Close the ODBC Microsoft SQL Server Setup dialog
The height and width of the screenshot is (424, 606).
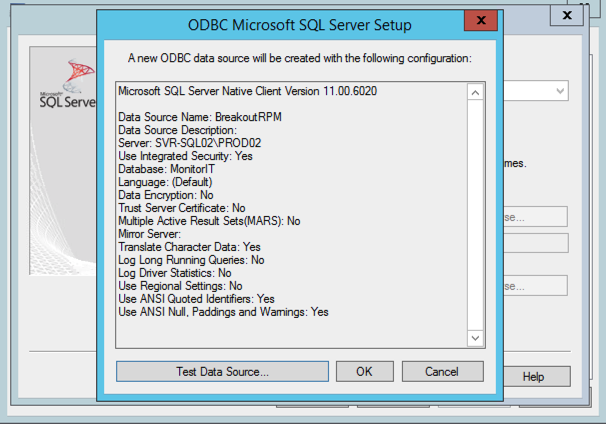point(481,20)
